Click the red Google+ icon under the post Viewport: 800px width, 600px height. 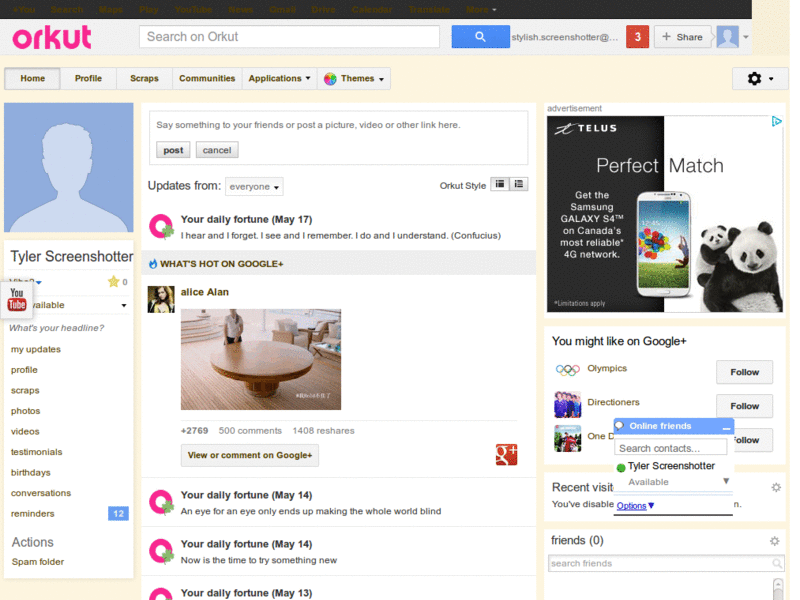pos(506,454)
